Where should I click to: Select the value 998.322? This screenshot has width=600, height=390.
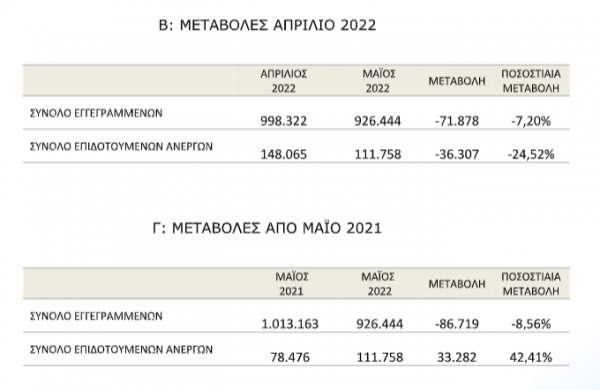coord(284,121)
